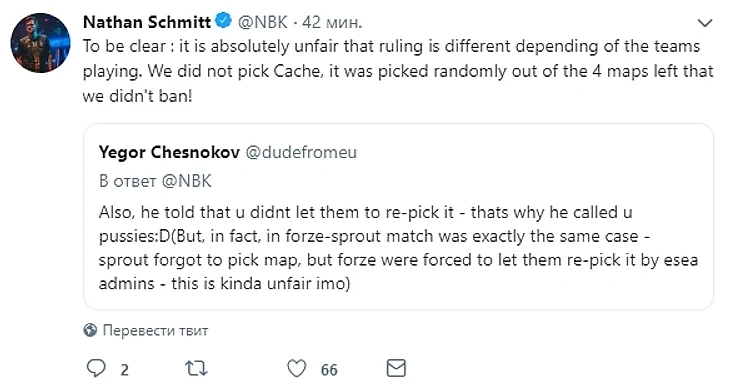
Task: Open the tweet options chevron menu
Action: [x=705, y=23]
